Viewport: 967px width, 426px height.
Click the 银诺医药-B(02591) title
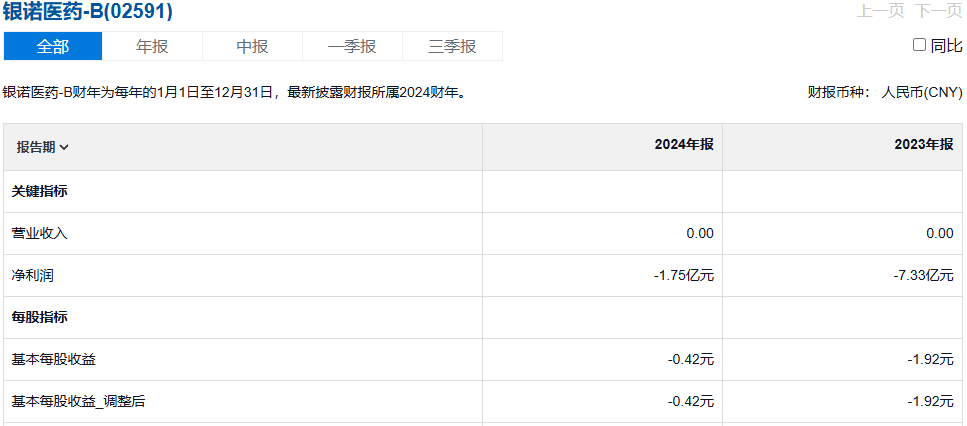pyautogui.click(x=88, y=11)
